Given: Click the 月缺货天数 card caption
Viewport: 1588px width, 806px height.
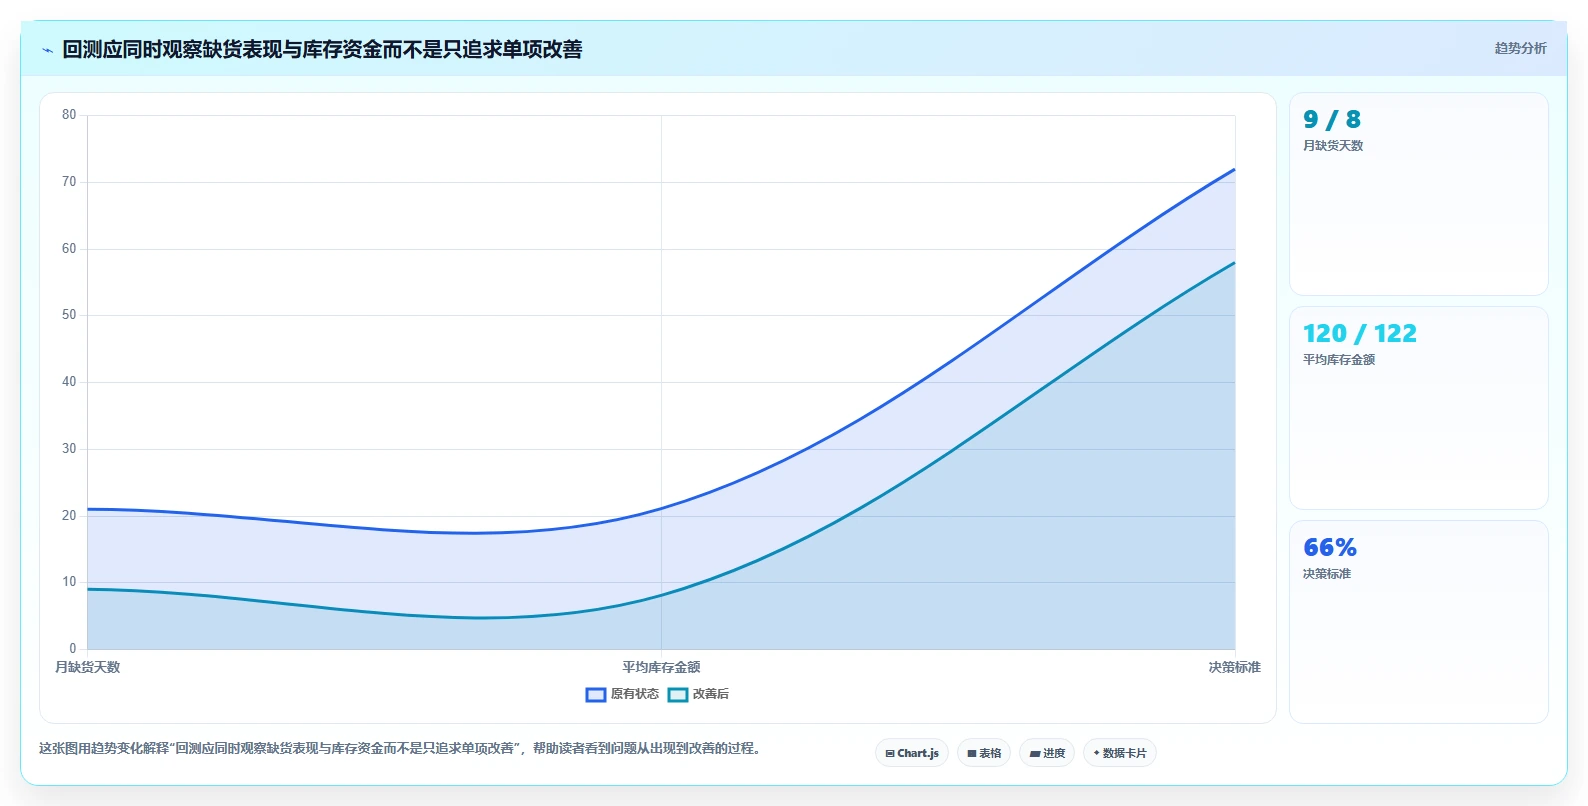Looking at the screenshot, I should pos(1333,146).
